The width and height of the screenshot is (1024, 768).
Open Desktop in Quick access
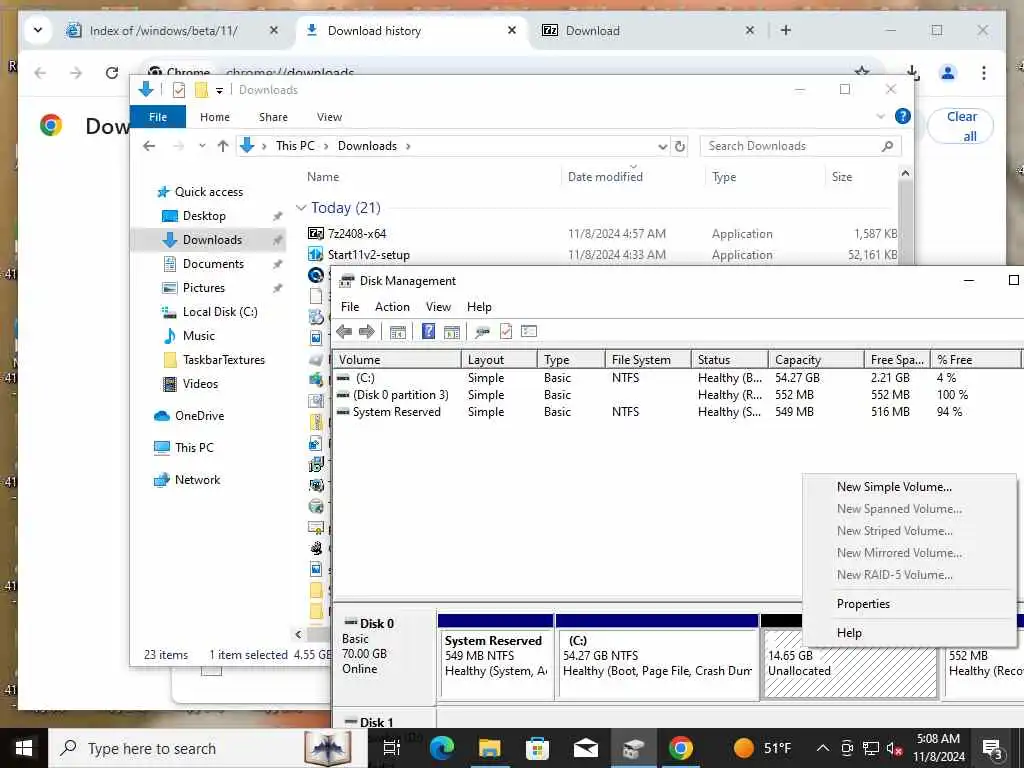pyautogui.click(x=204, y=216)
